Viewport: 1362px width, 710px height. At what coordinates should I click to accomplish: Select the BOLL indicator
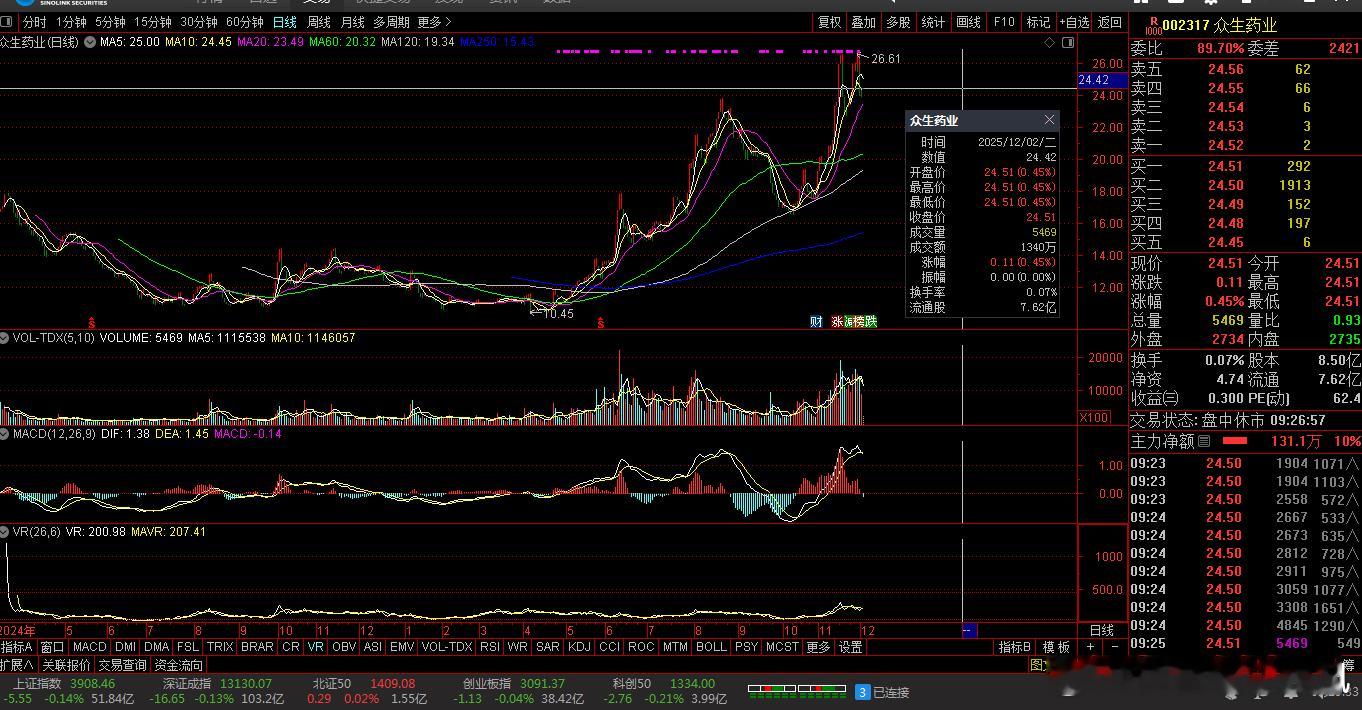[712, 647]
